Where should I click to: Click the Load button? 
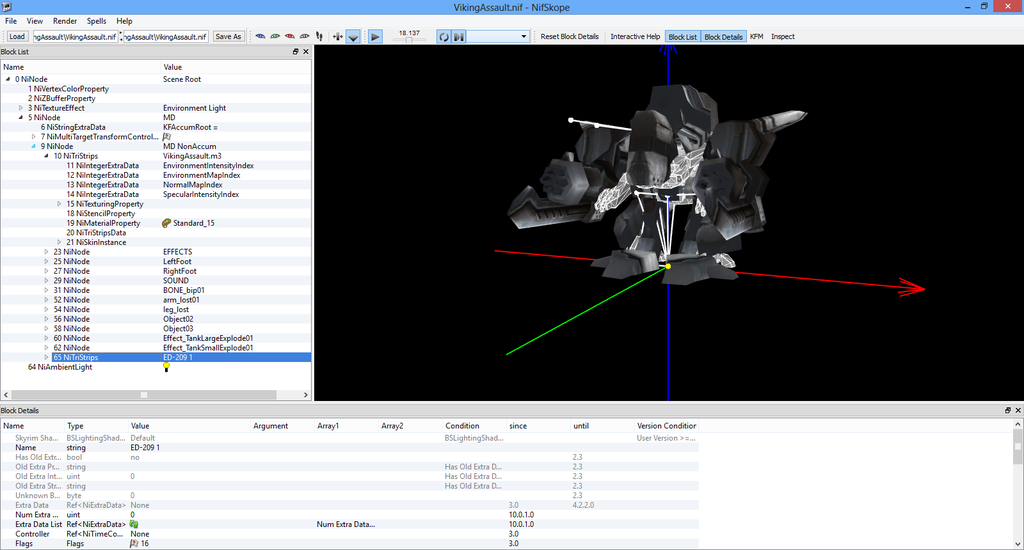[x=17, y=37]
